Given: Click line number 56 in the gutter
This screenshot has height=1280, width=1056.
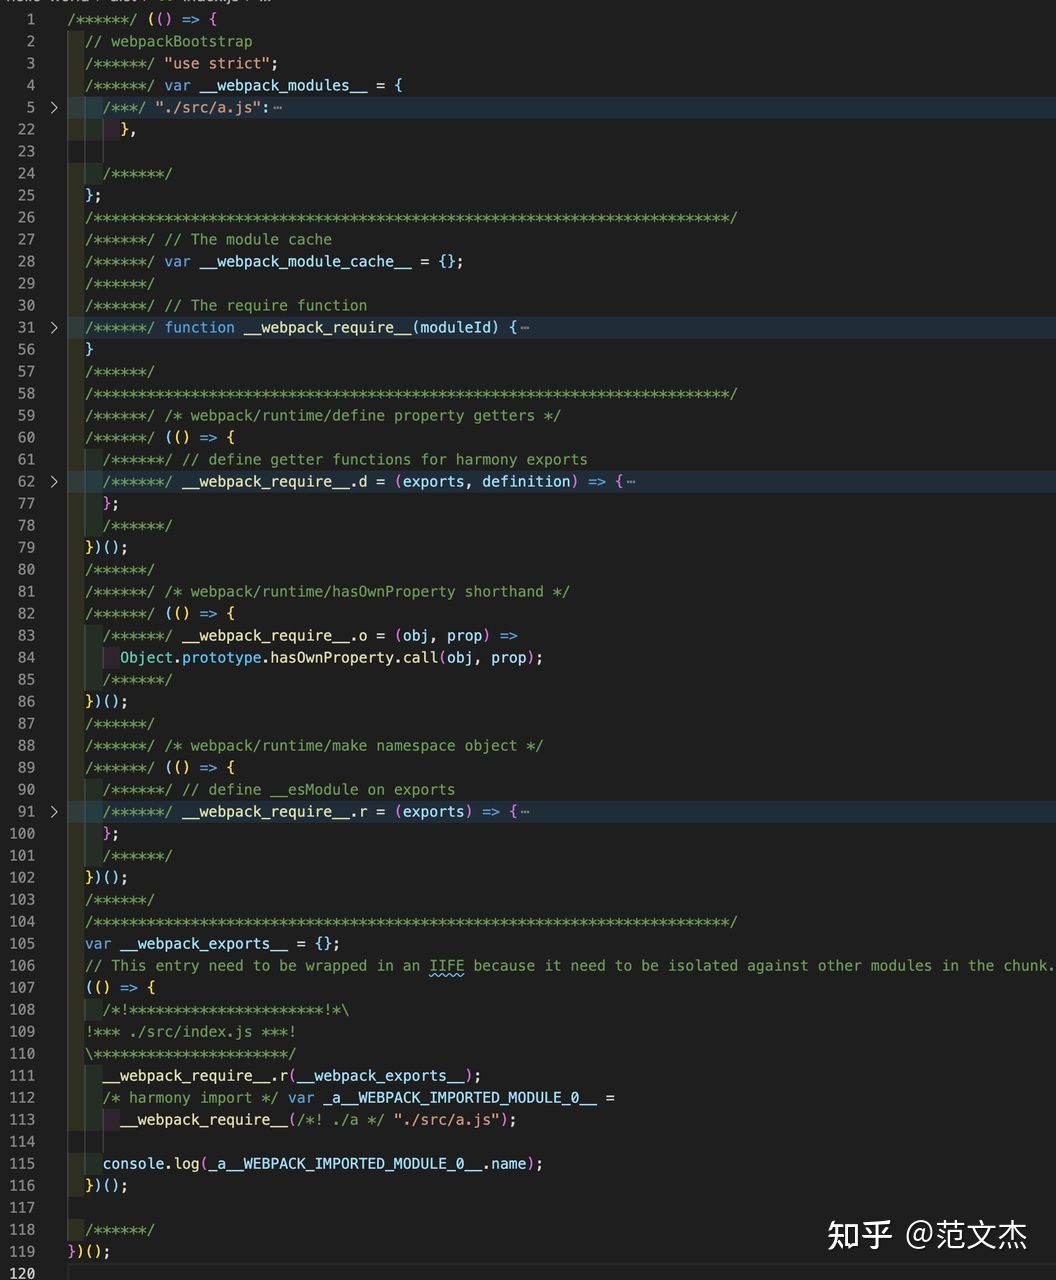Looking at the screenshot, I should tap(26, 349).
